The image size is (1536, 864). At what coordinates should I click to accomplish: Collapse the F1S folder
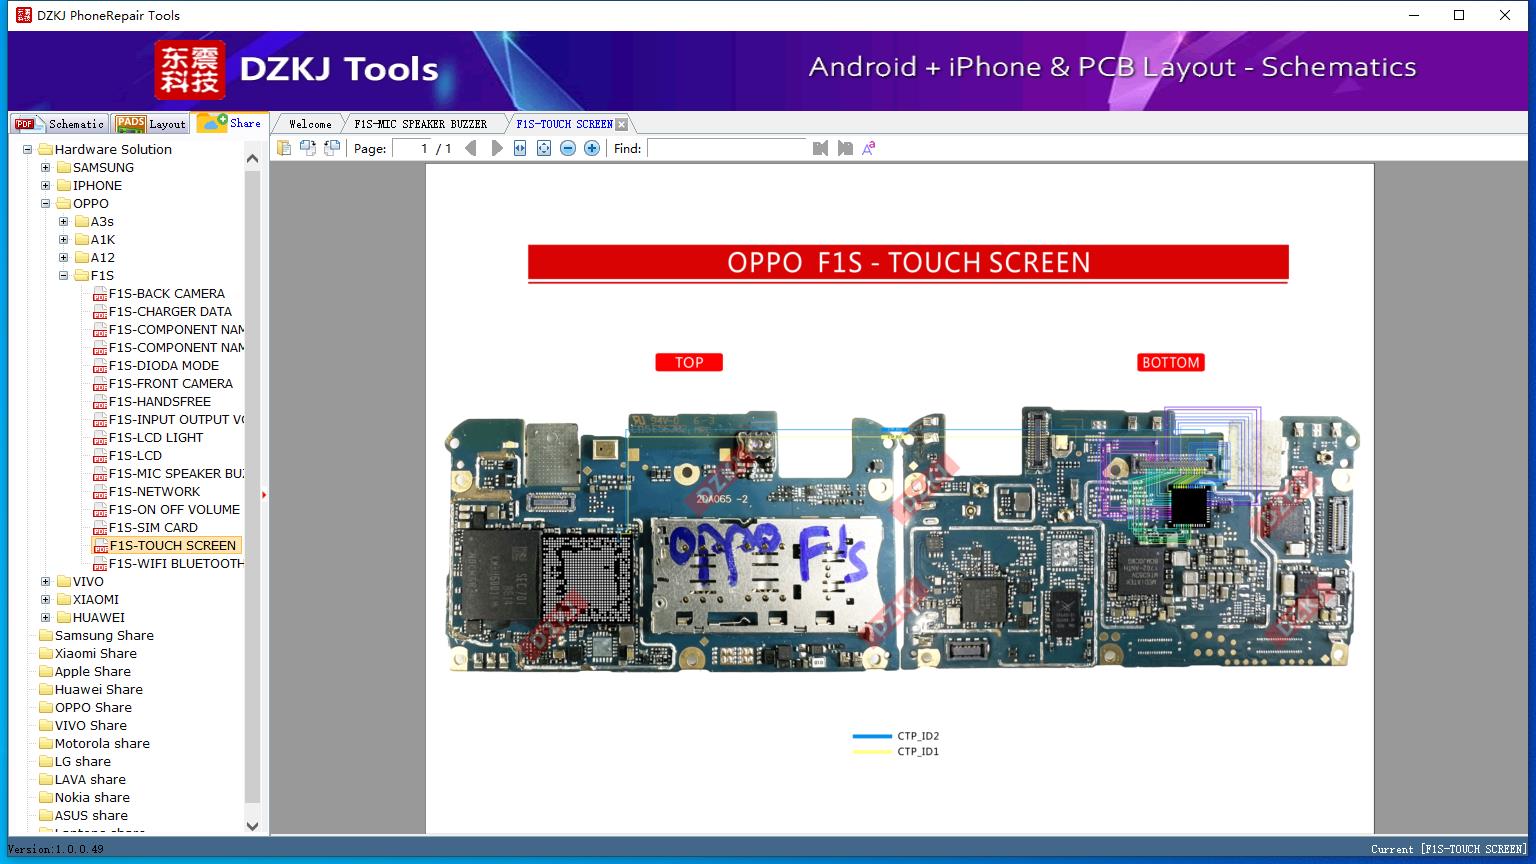[x=64, y=276]
